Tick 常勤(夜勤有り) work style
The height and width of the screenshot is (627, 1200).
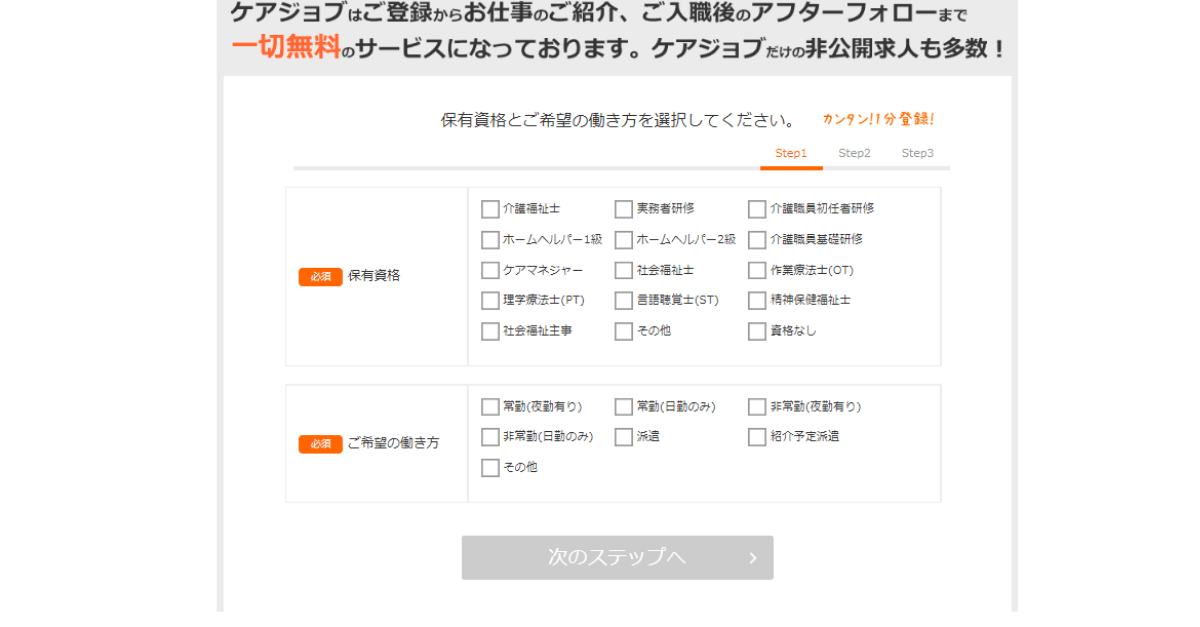click(x=490, y=407)
